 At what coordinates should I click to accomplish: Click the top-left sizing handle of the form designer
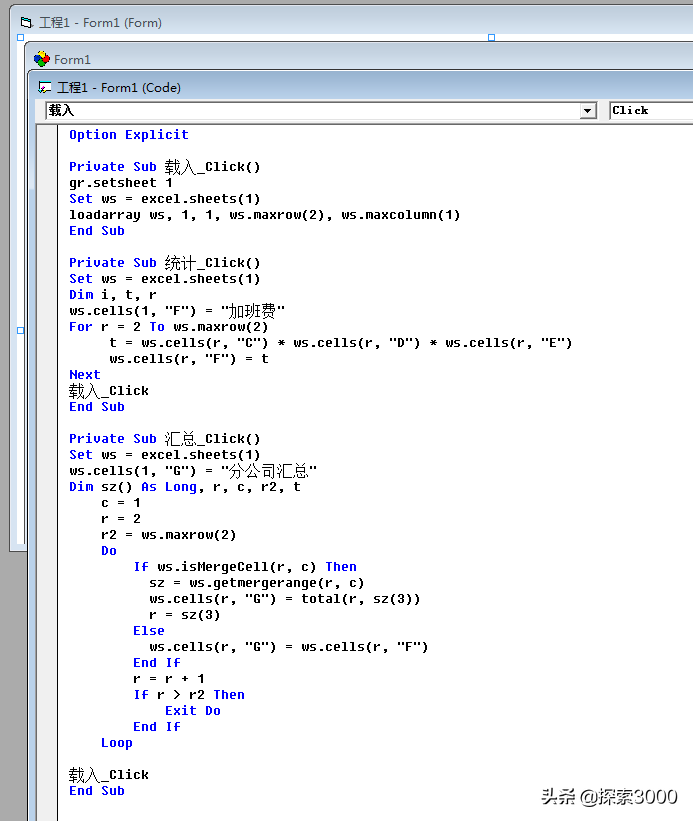20,38
